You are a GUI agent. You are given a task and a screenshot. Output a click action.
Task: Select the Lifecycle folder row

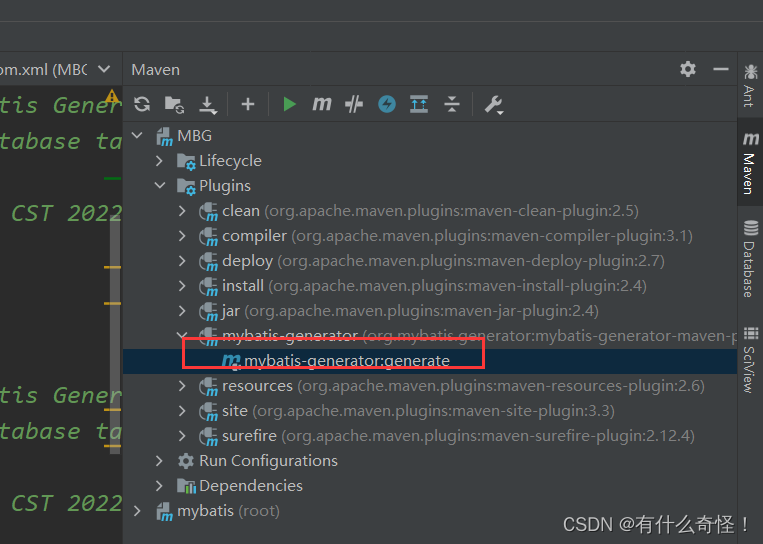(430, 161)
